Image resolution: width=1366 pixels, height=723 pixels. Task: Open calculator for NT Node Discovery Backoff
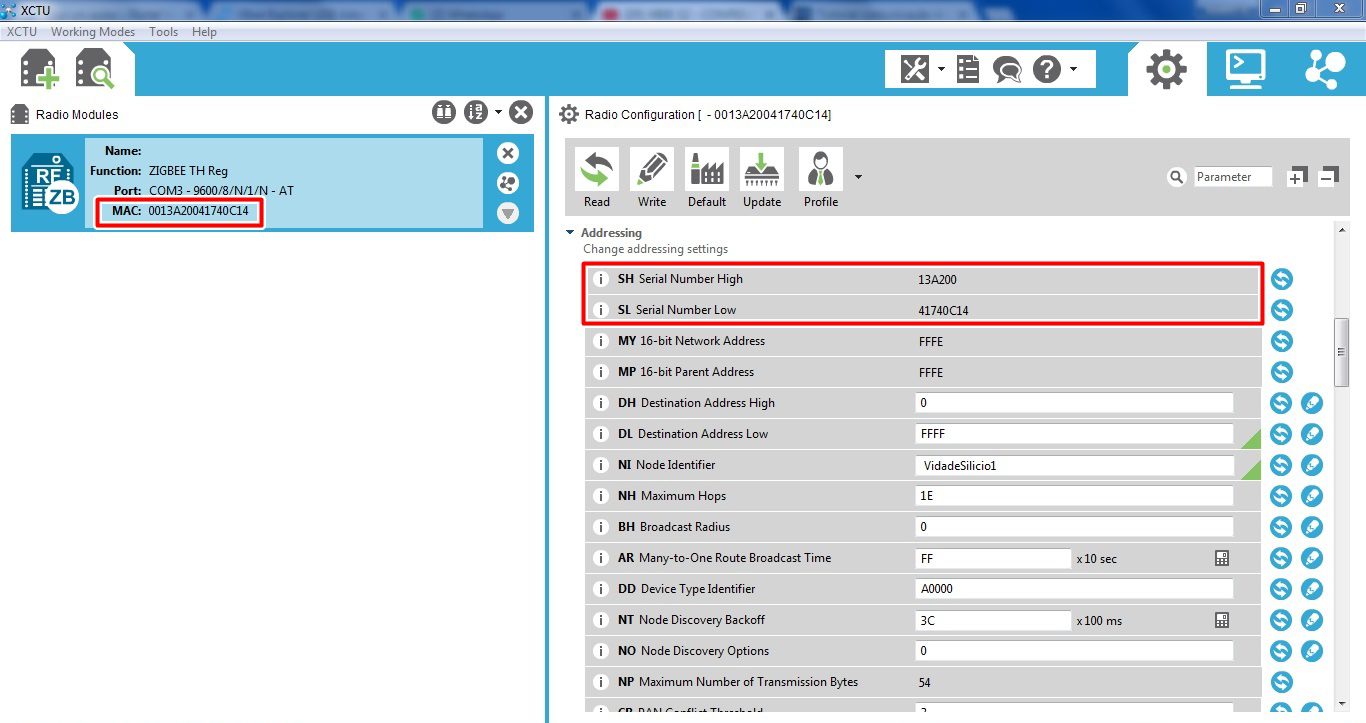click(x=1221, y=620)
